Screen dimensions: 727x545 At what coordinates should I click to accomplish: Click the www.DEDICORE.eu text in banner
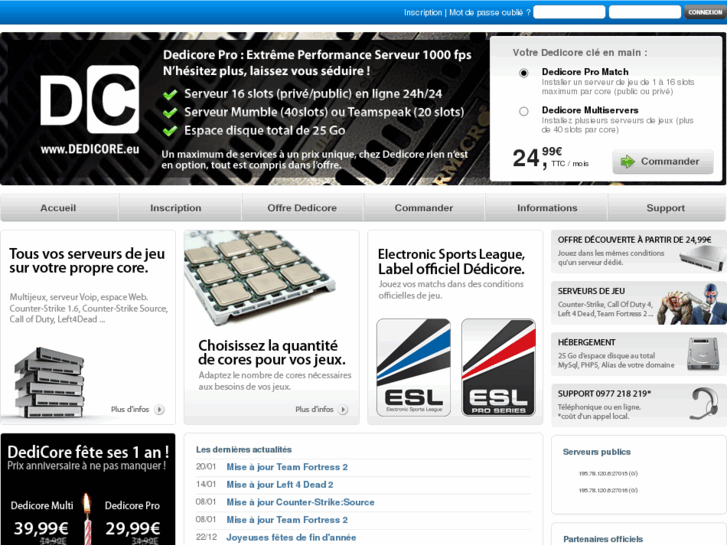click(90, 149)
